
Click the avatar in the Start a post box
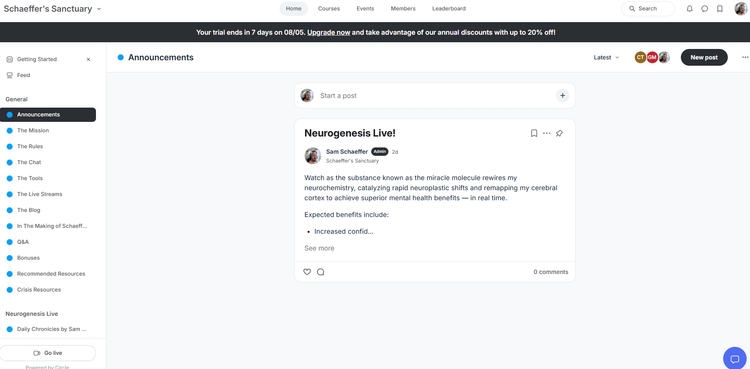click(307, 96)
